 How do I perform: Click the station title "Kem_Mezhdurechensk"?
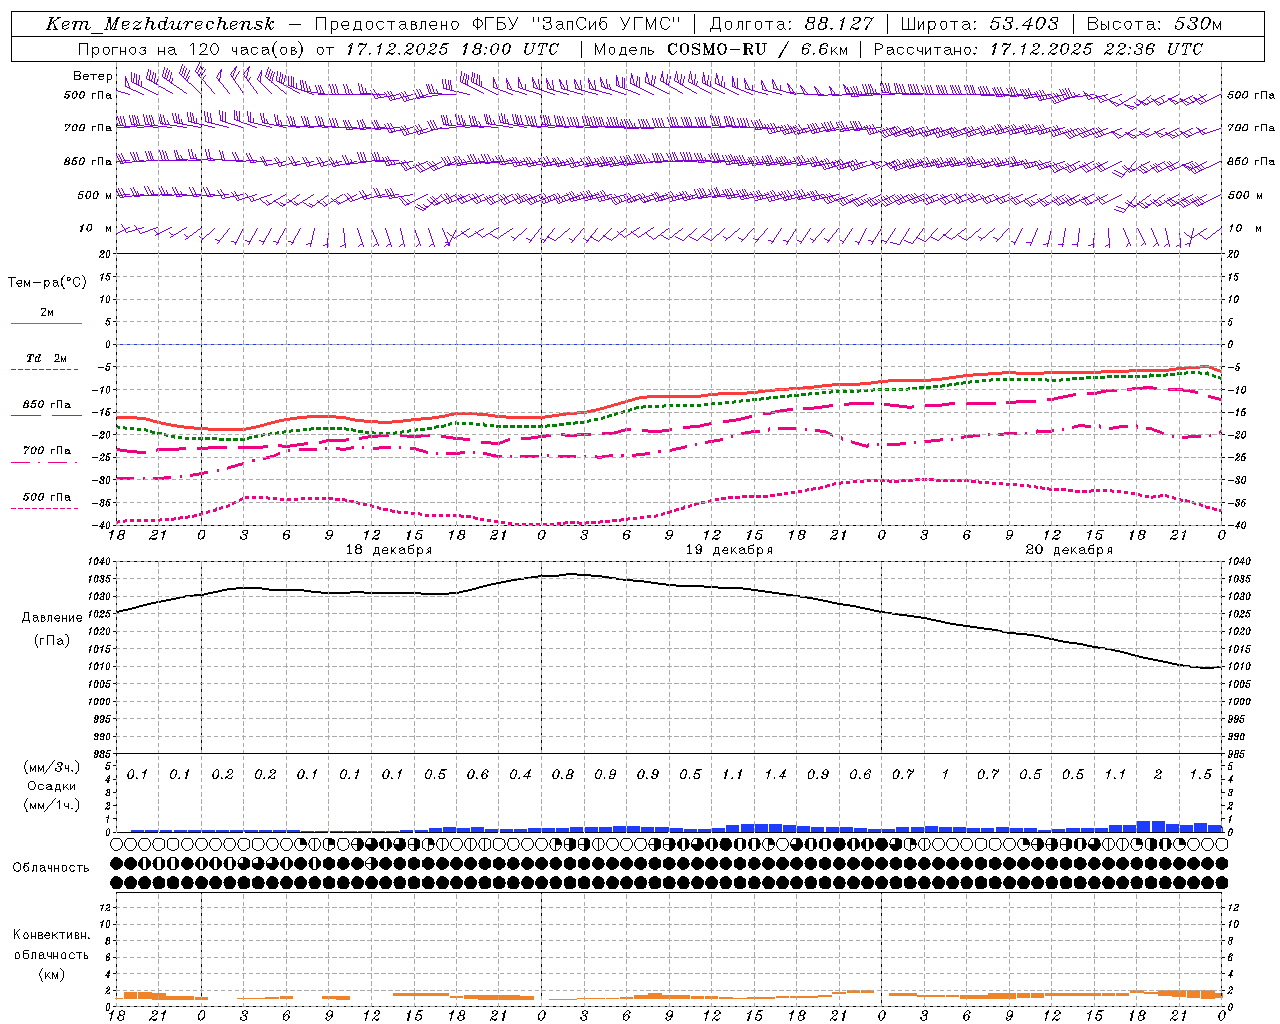click(x=160, y=24)
